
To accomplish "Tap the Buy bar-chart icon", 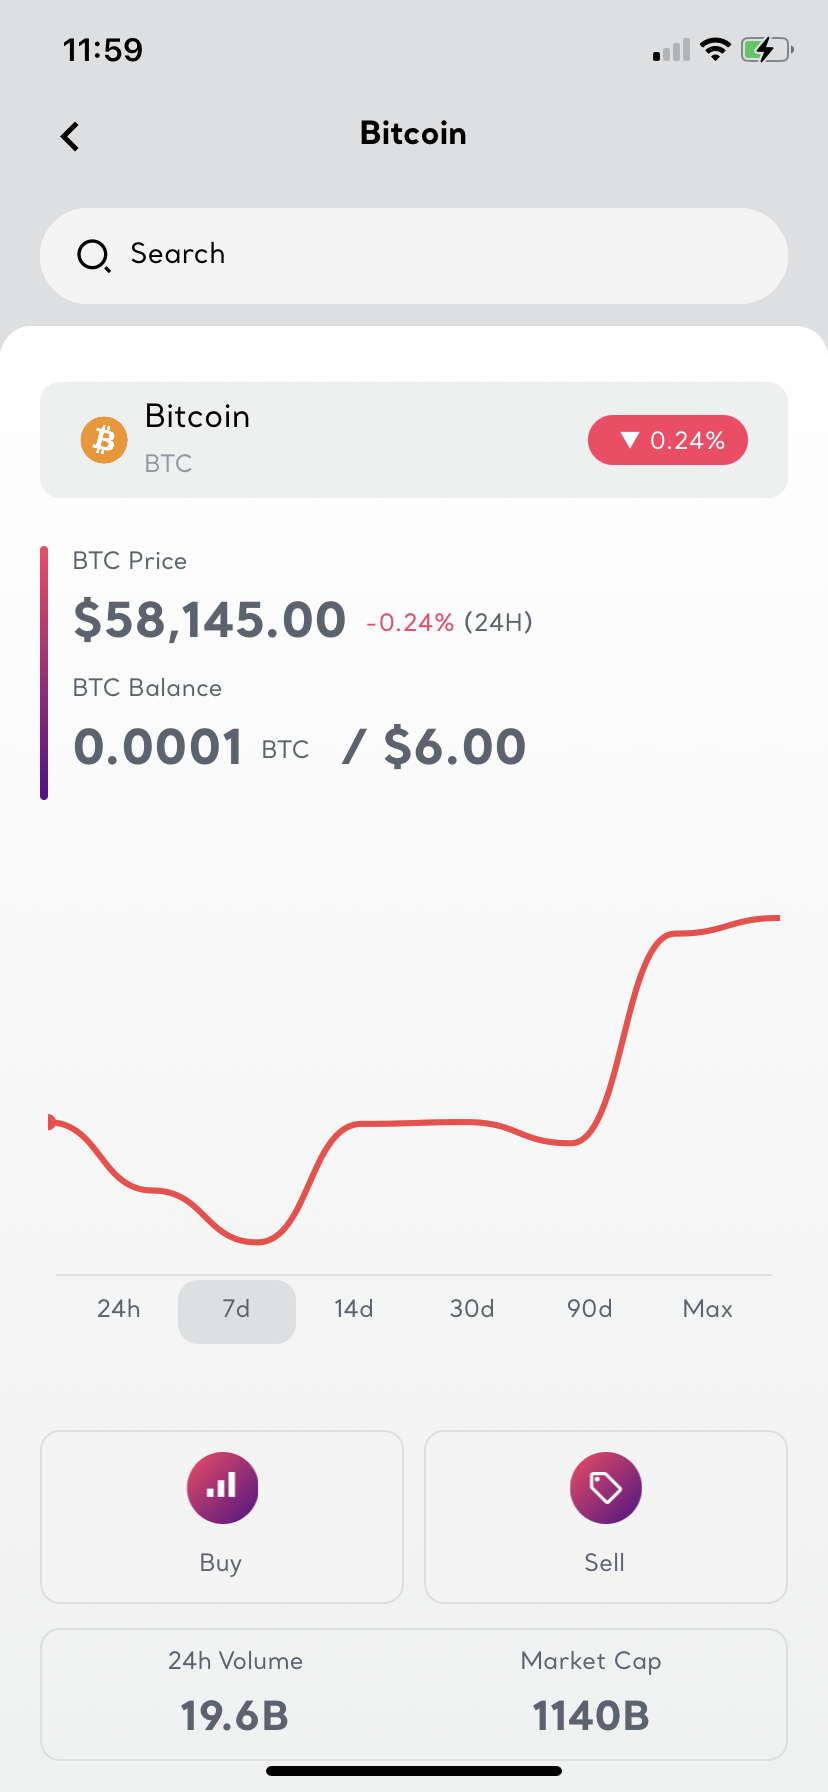I will (x=222, y=1487).
